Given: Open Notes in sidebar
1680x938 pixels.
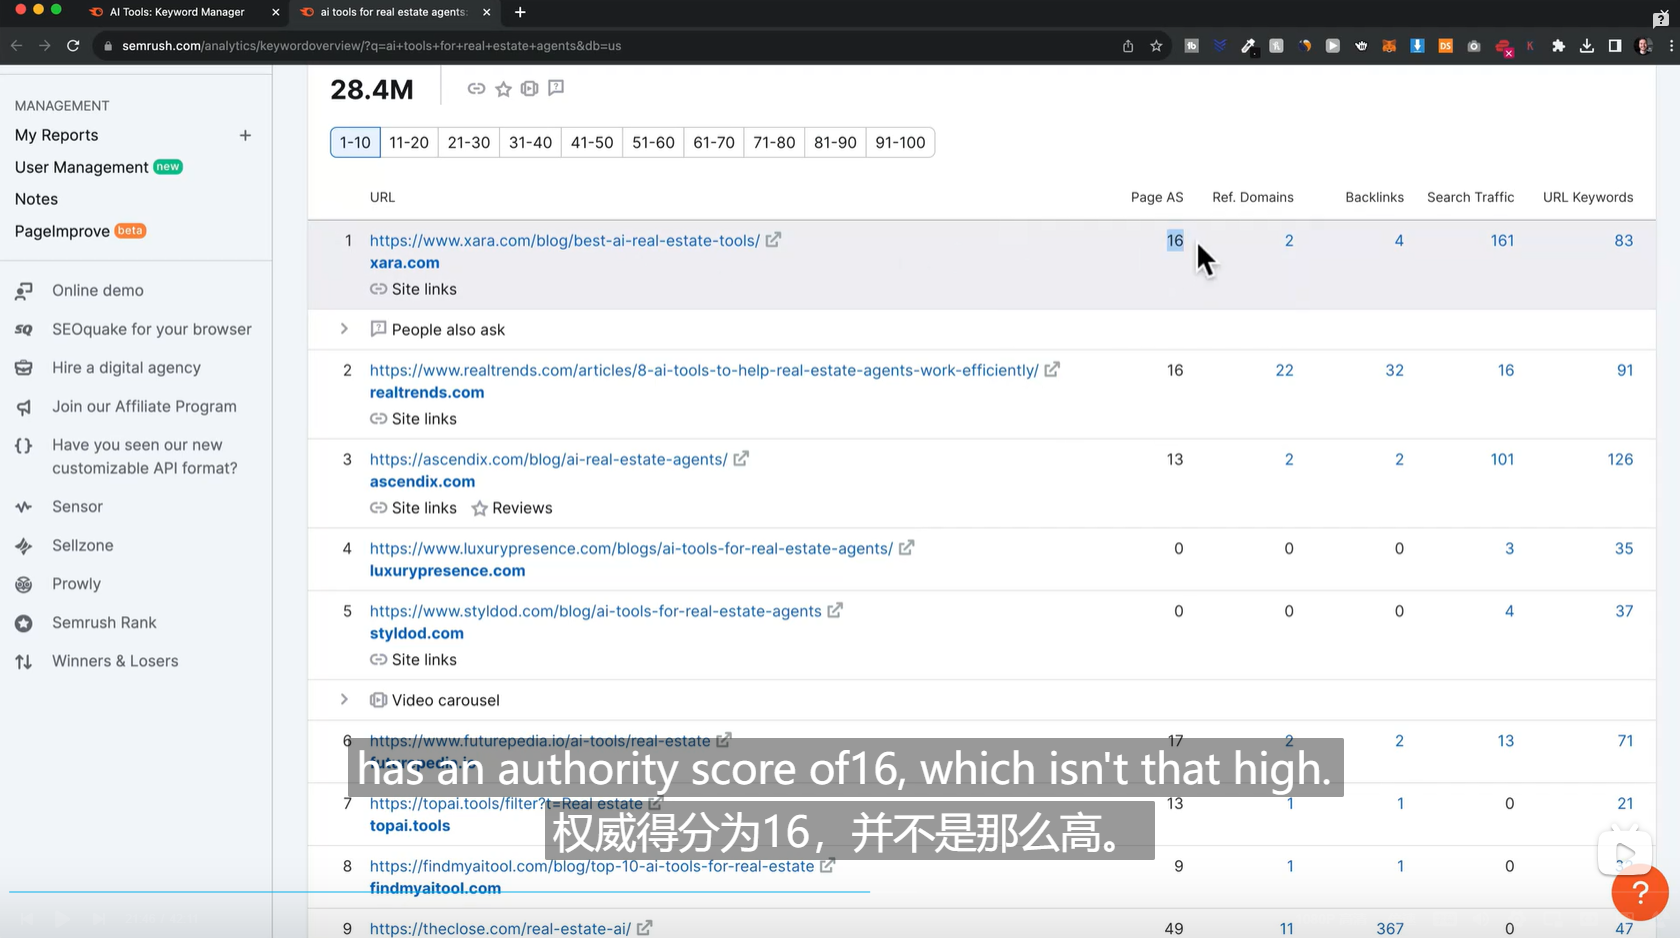Looking at the screenshot, I should [37, 199].
